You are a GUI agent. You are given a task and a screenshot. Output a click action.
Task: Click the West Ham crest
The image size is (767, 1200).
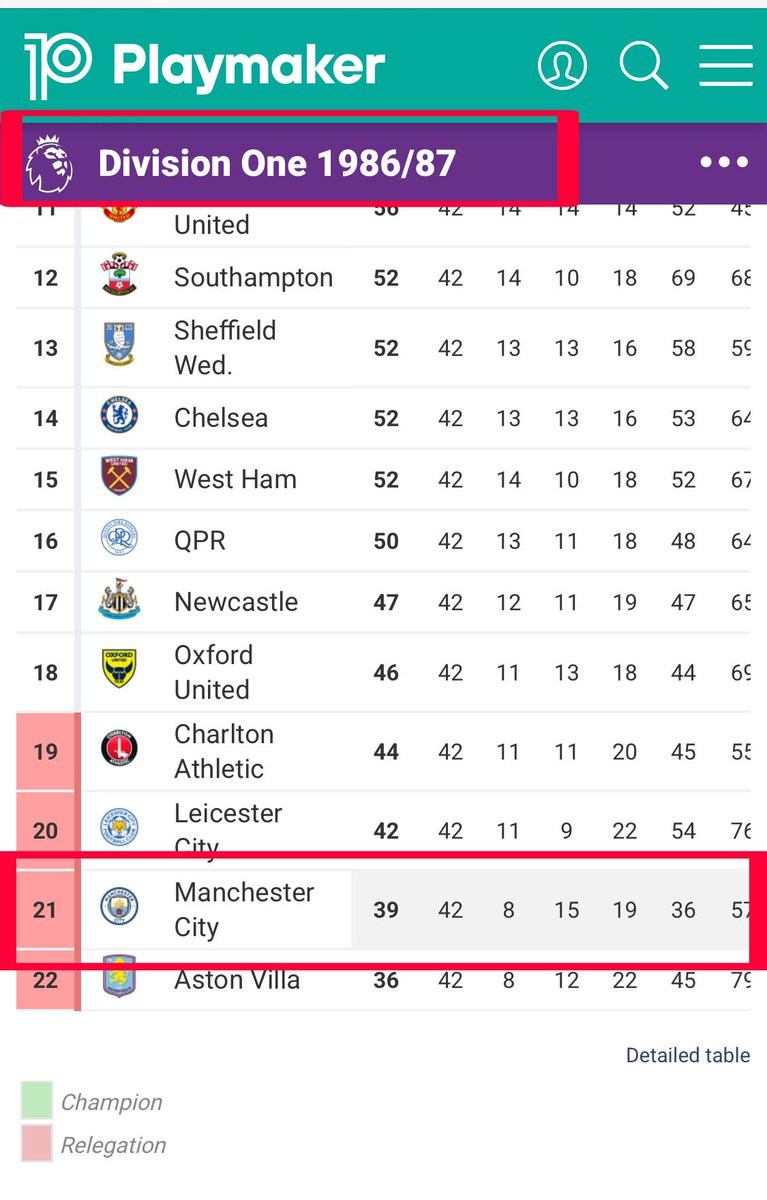119,479
